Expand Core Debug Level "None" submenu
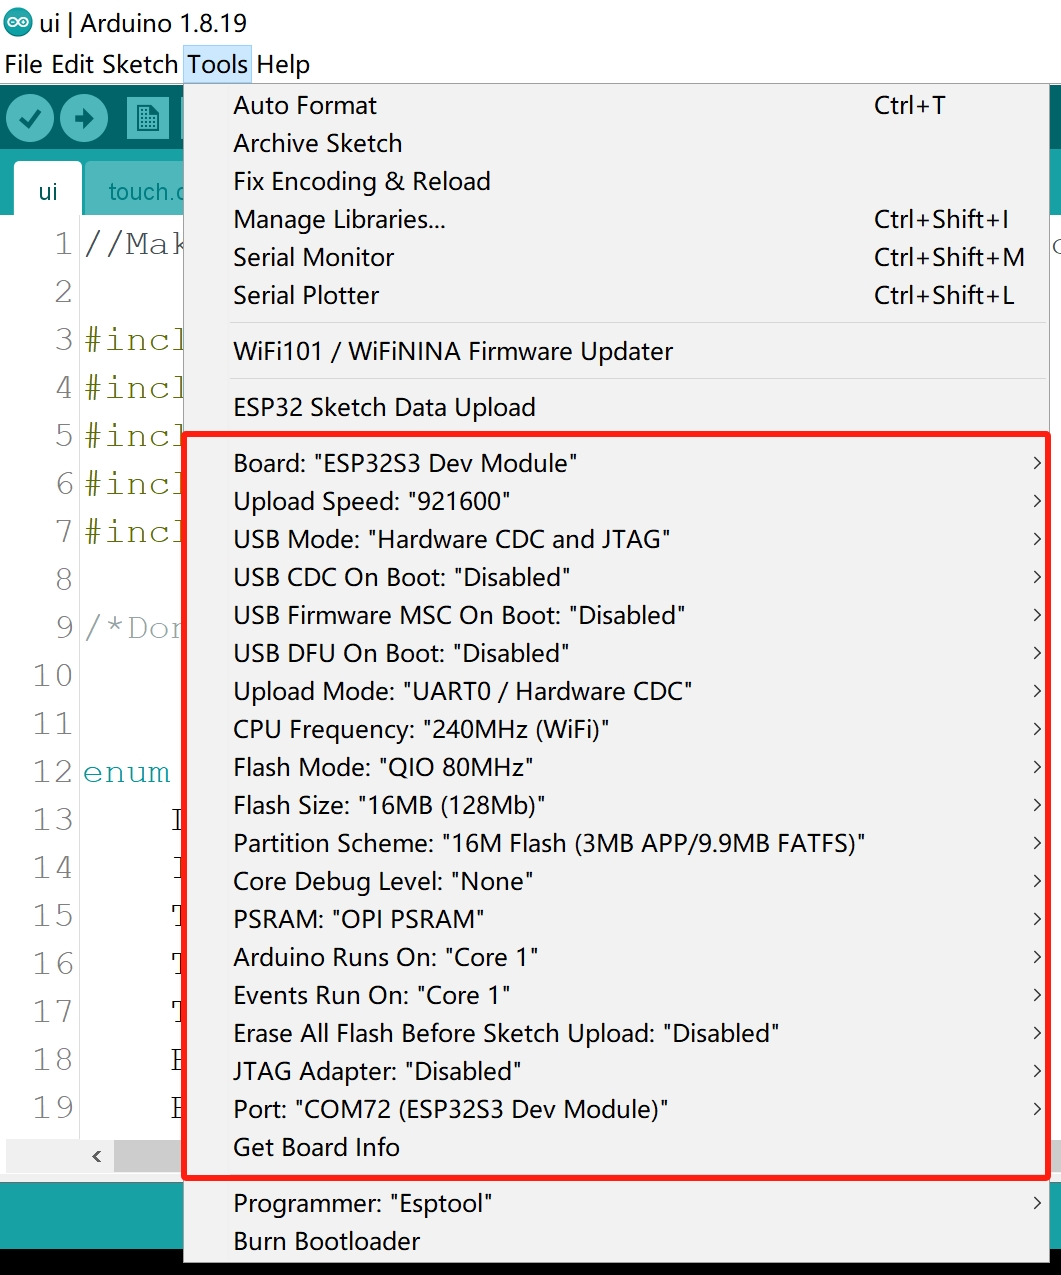This screenshot has width=1061, height=1275. pos(616,881)
